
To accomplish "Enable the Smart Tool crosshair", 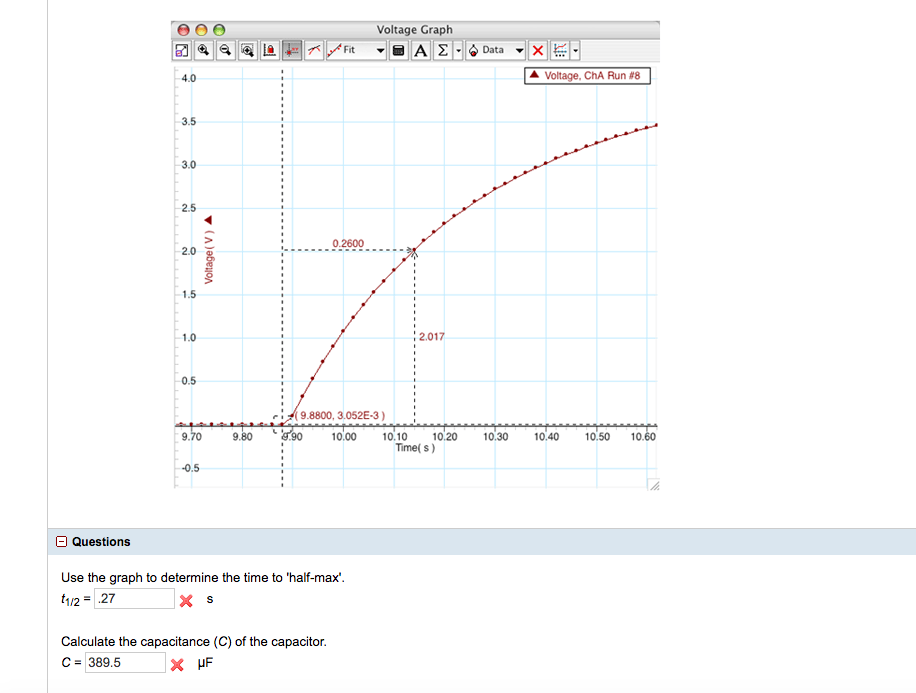I will [291, 50].
